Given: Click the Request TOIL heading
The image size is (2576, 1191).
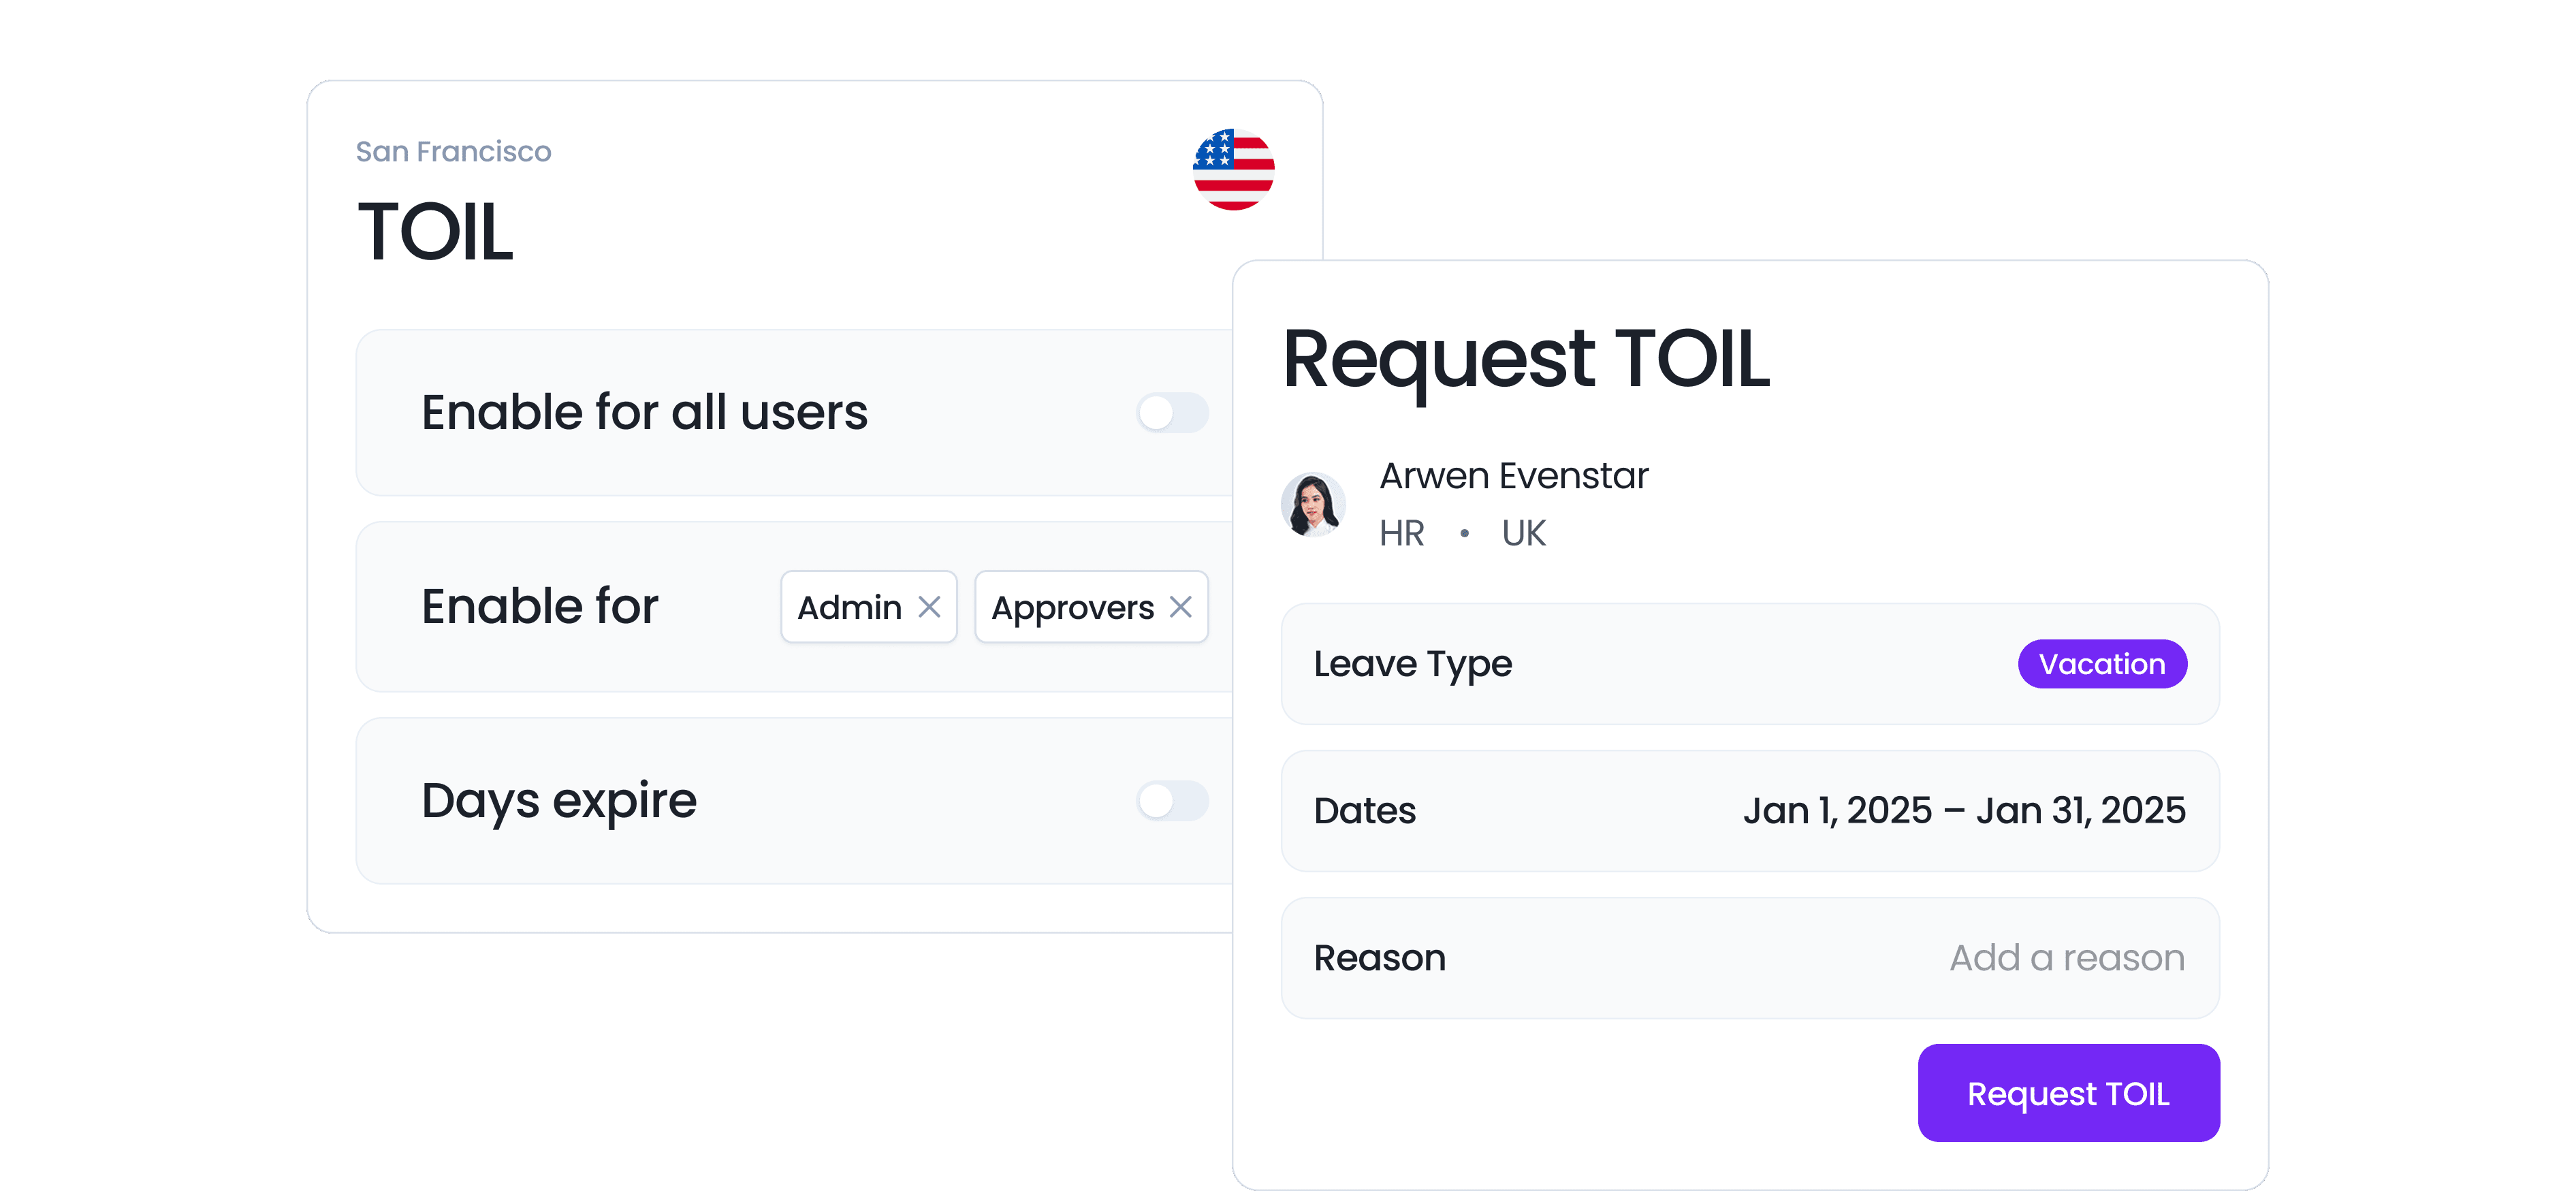Looking at the screenshot, I should 1526,360.
